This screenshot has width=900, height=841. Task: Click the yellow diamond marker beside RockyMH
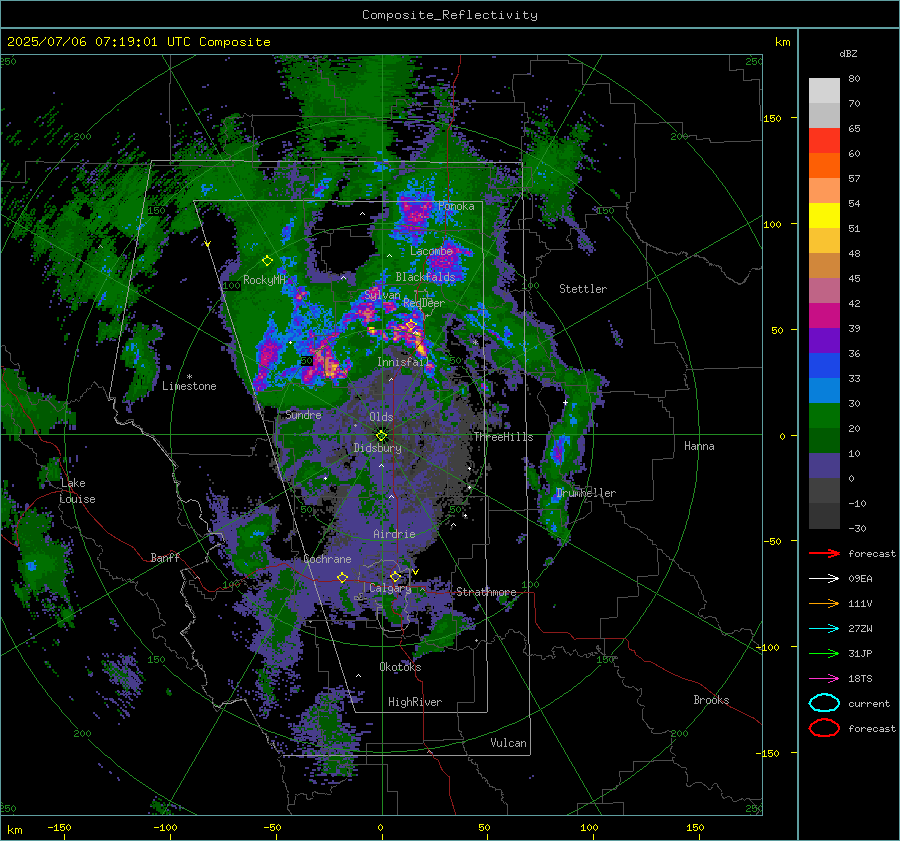coord(267,261)
